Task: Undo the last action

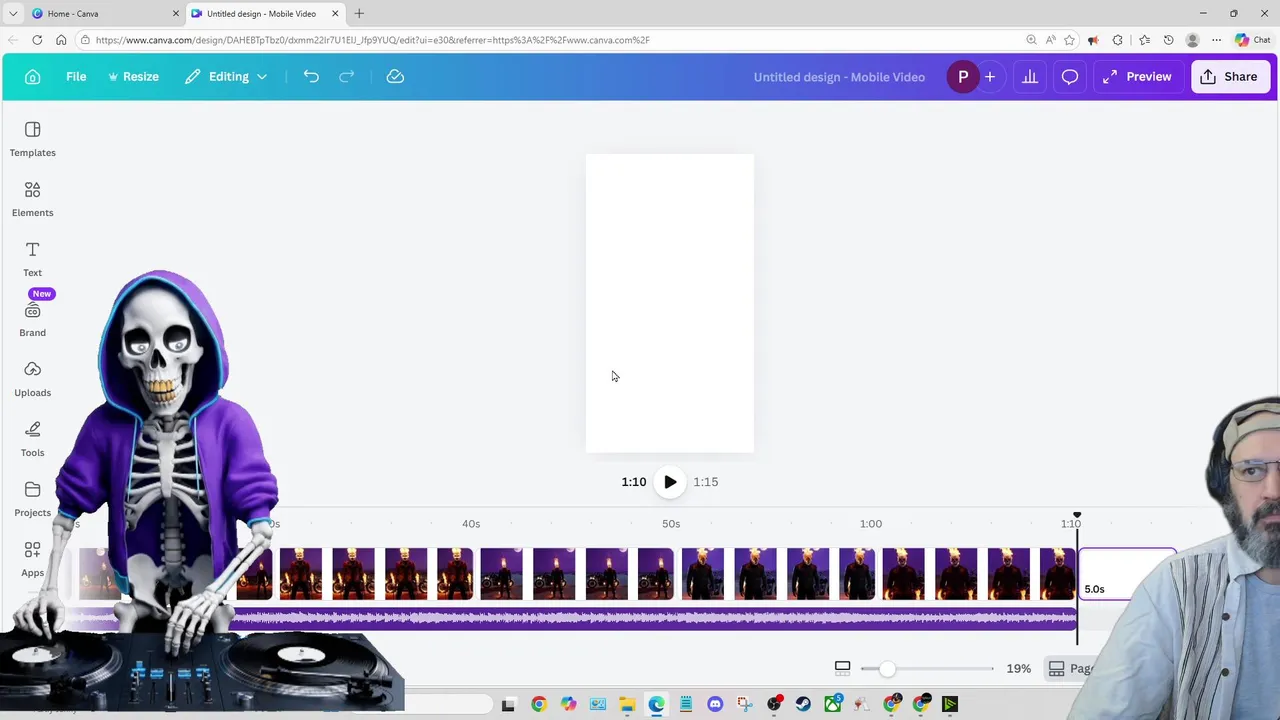Action: [x=311, y=77]
